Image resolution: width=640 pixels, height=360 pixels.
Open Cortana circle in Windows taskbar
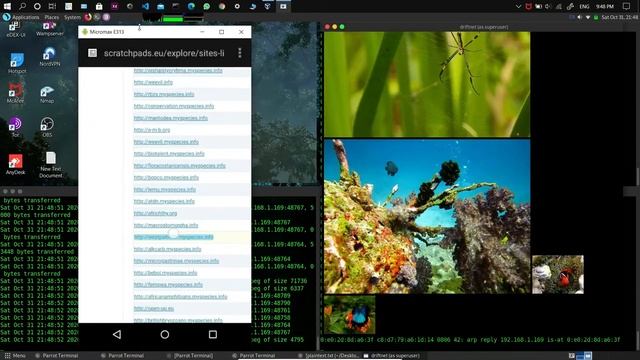click(37, 6)
